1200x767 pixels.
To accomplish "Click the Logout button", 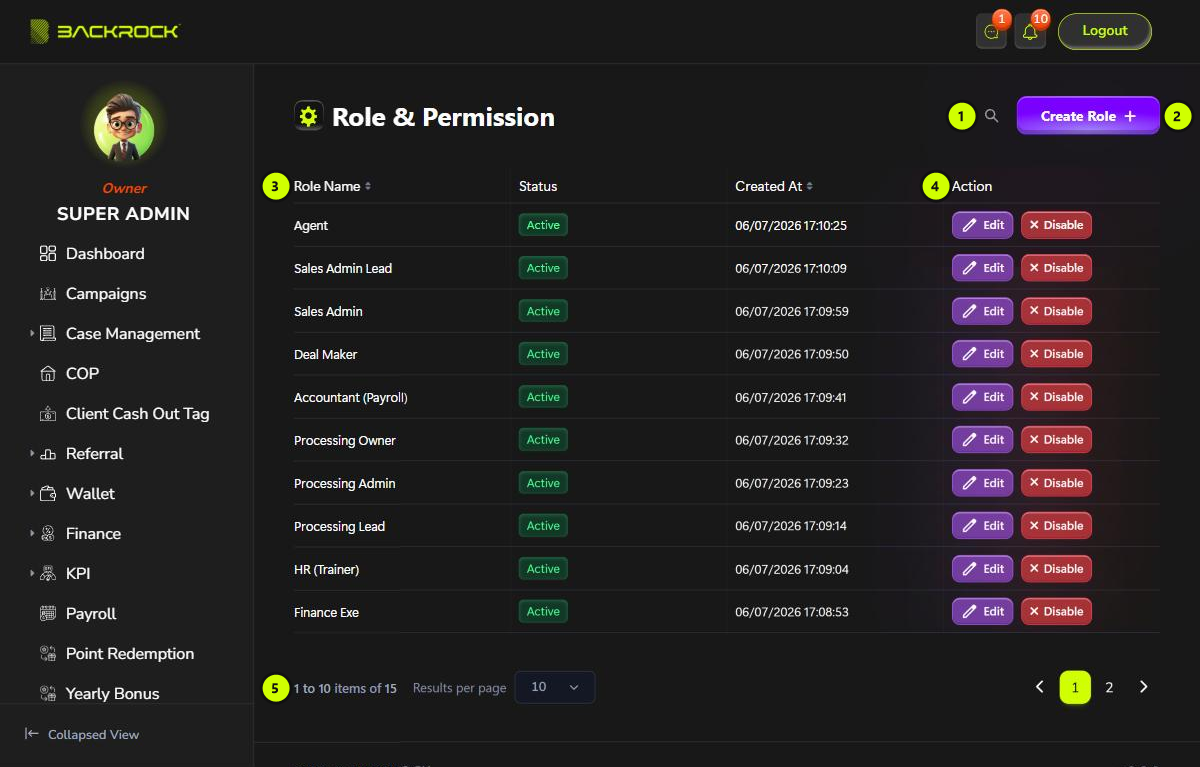I will pos(1105,31).
